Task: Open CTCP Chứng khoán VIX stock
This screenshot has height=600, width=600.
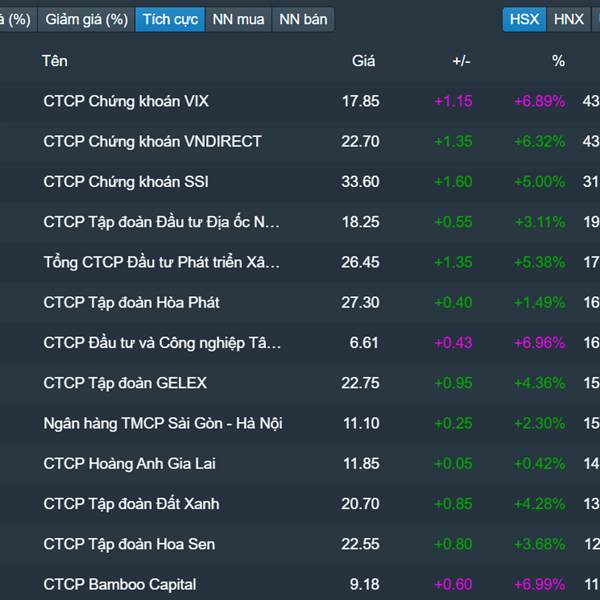Action: pos(126,101)
